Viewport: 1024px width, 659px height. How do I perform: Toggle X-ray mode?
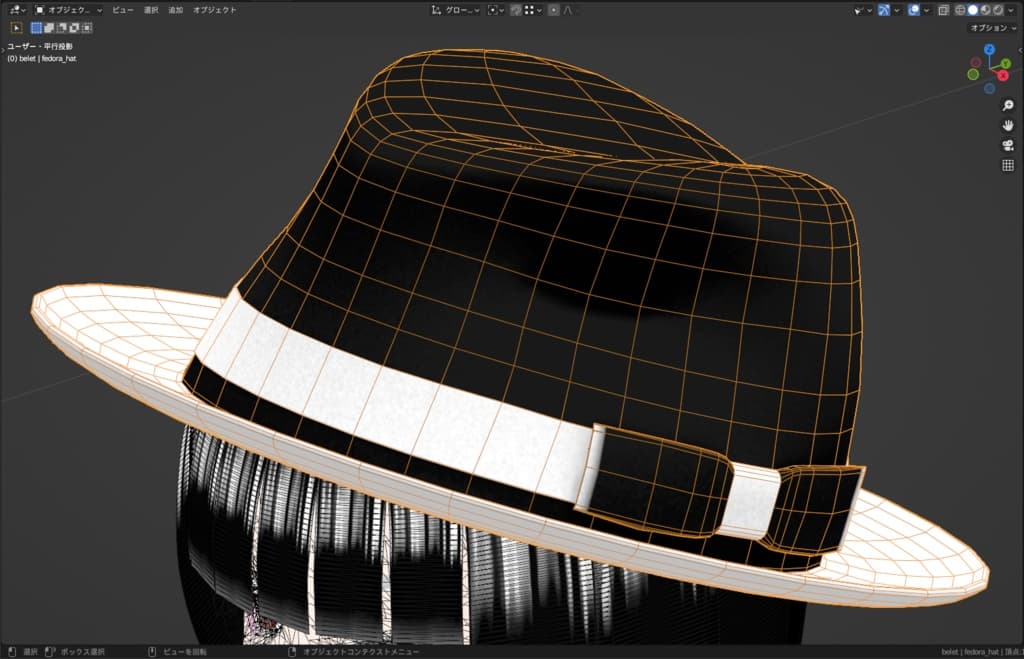coord(943,10)
